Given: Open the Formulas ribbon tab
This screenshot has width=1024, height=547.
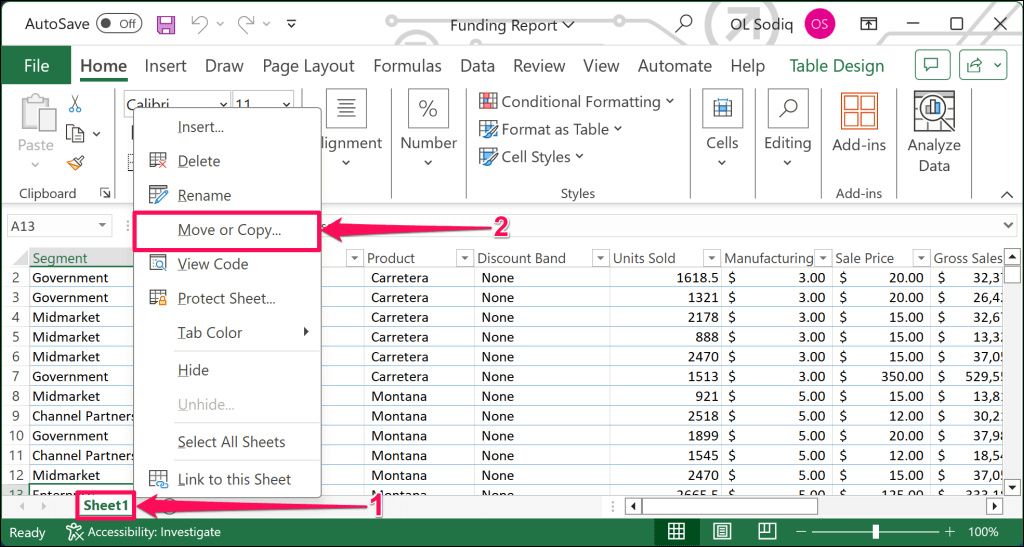Looking at the screenshot, I should (407, 66).
